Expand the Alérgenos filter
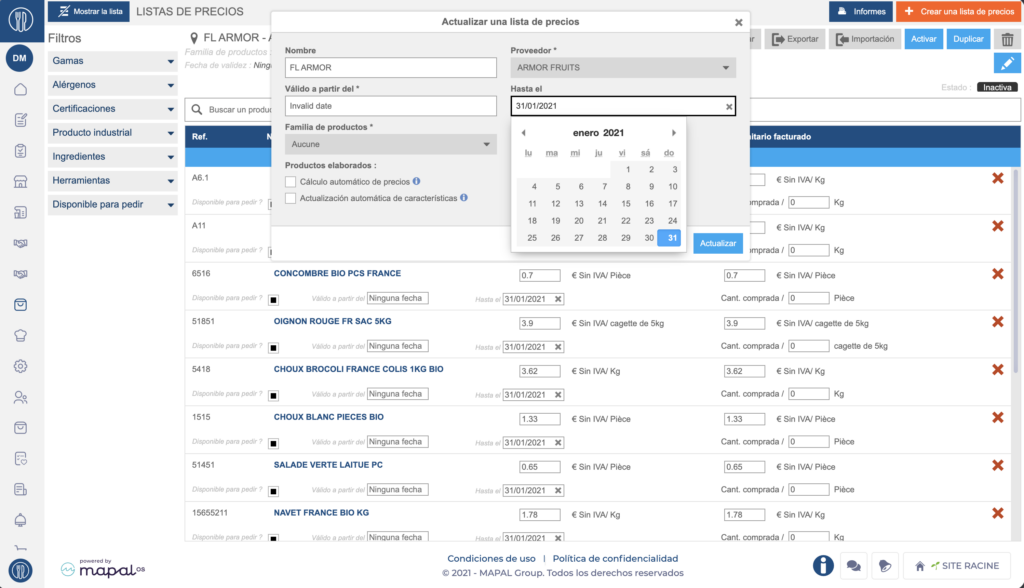The image size is (1024, 588). 112,85
